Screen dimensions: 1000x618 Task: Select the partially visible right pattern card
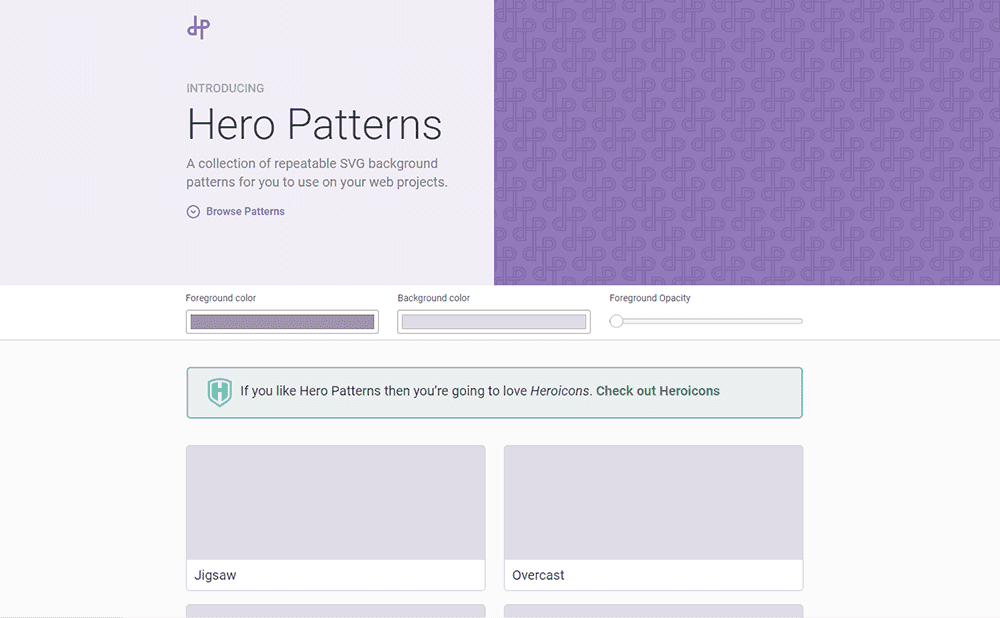pos(652,611)
